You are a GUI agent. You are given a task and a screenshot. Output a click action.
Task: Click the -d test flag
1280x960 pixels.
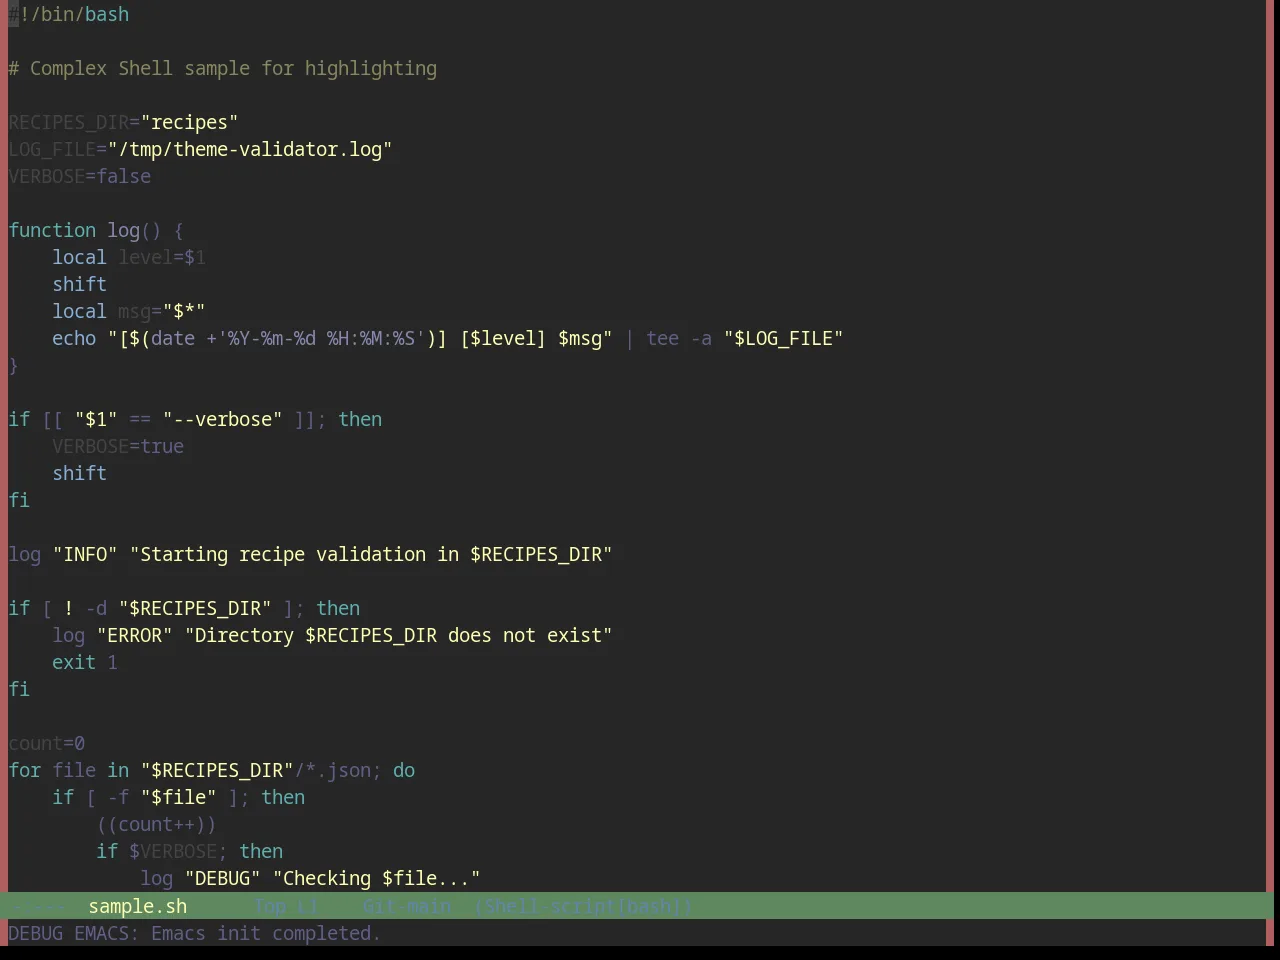point(96,609)
